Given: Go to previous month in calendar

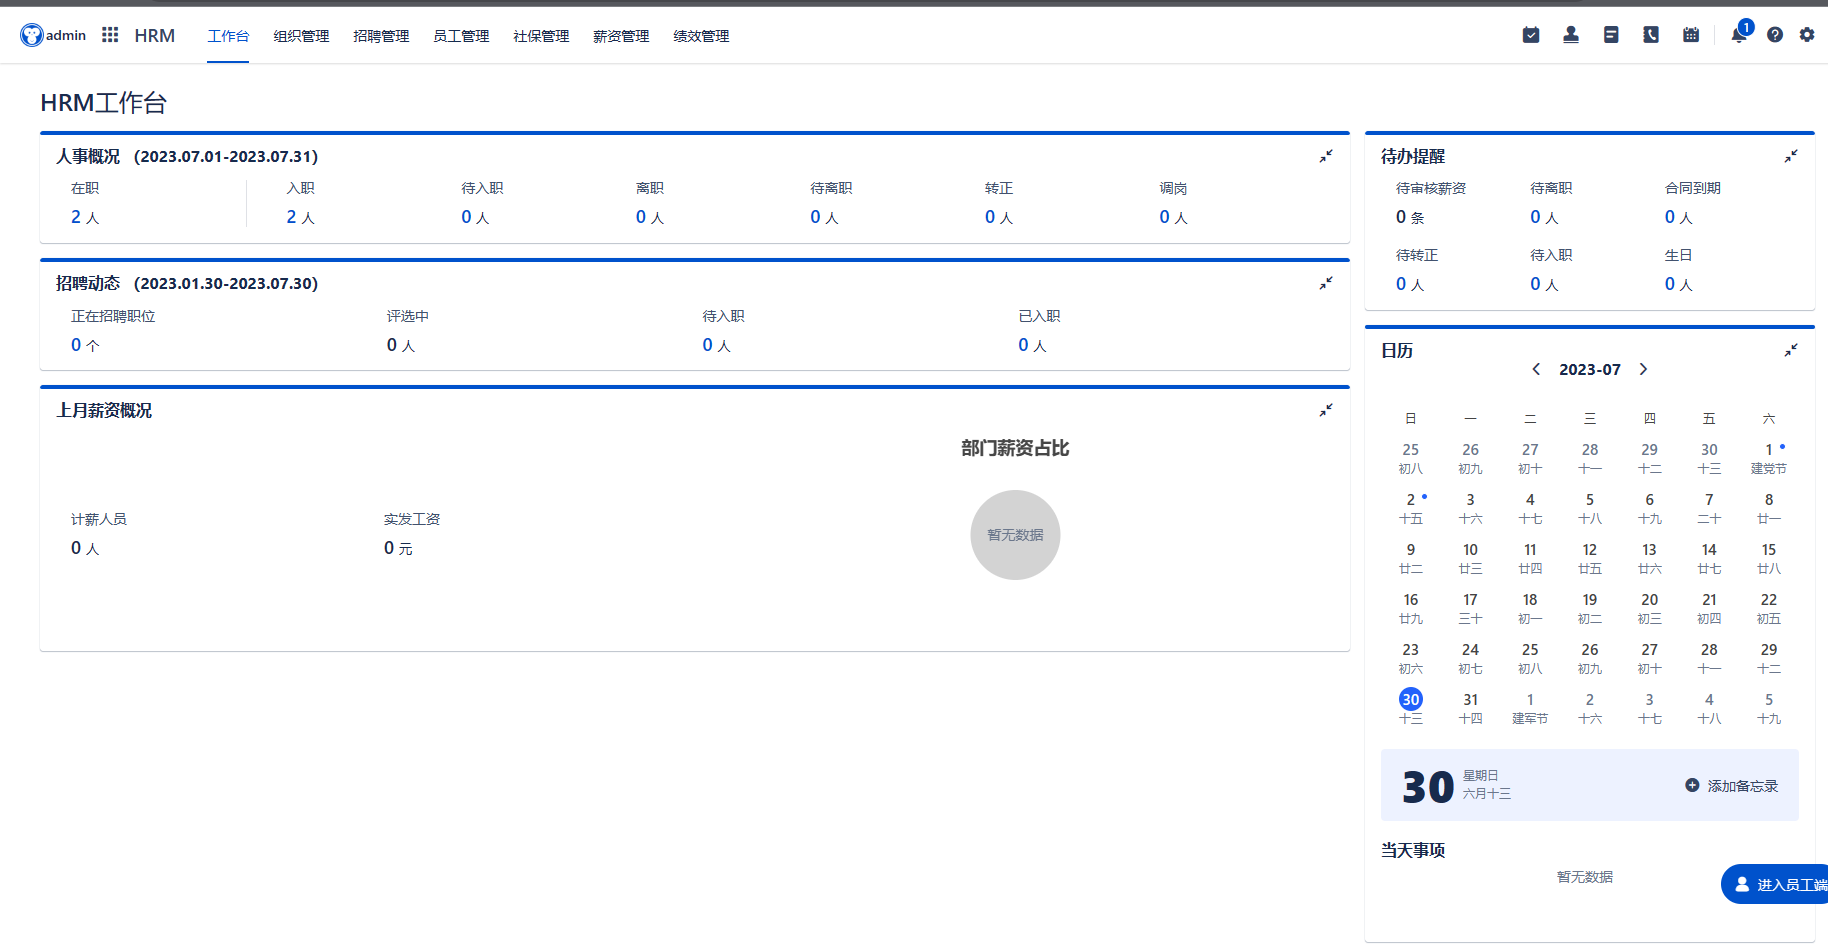Looking at the screenshot, I should pyautogui.click(x=1536, y=369).
